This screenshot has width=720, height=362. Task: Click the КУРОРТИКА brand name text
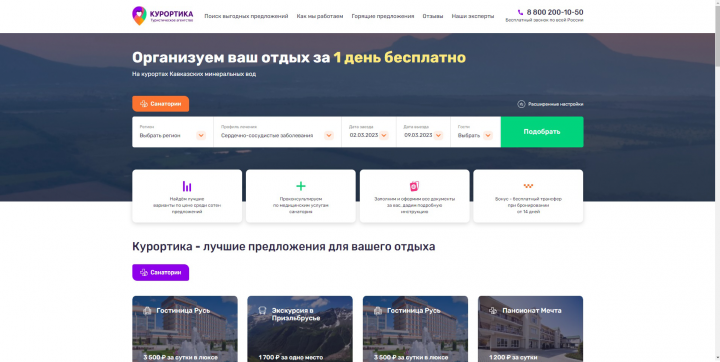(x=171, y=14)
